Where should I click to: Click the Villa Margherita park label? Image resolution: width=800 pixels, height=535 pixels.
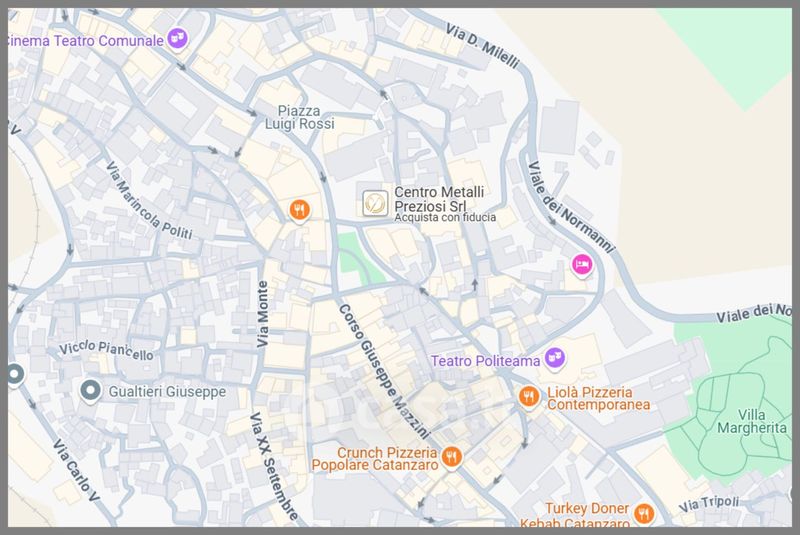tap(752, 421)
